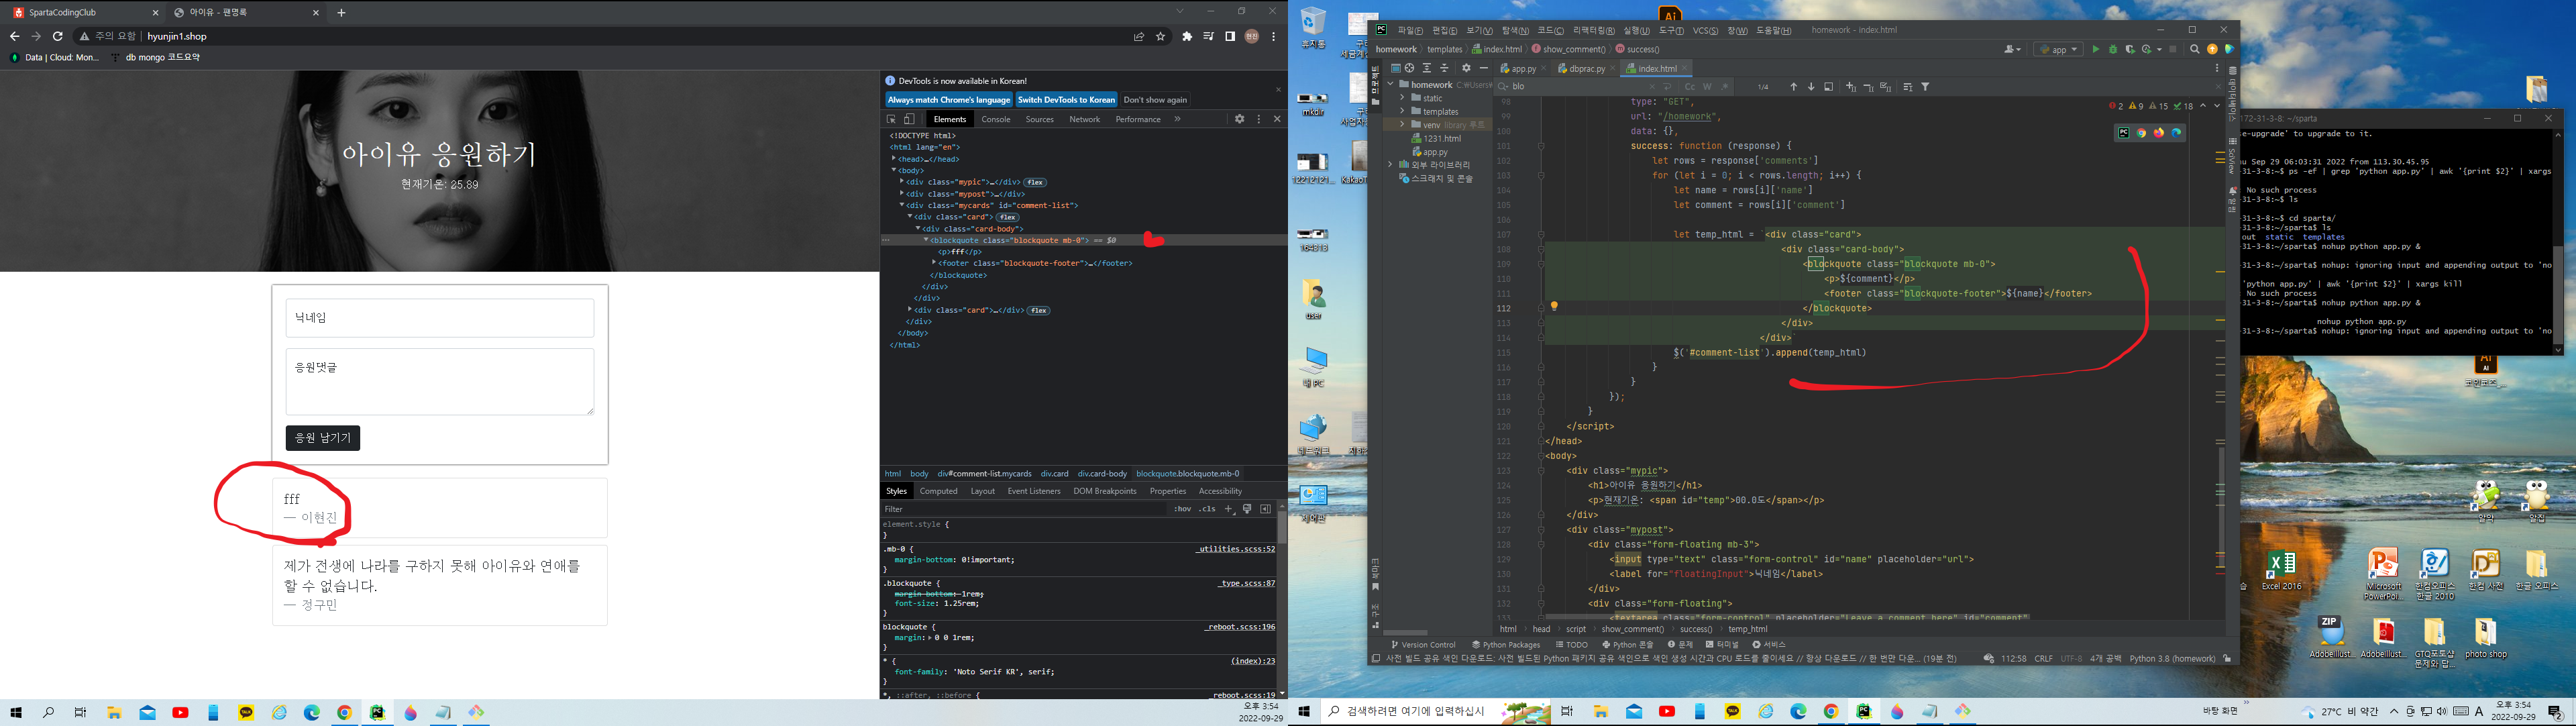Locate opened file target icon in project panel

pos(1409,68)
